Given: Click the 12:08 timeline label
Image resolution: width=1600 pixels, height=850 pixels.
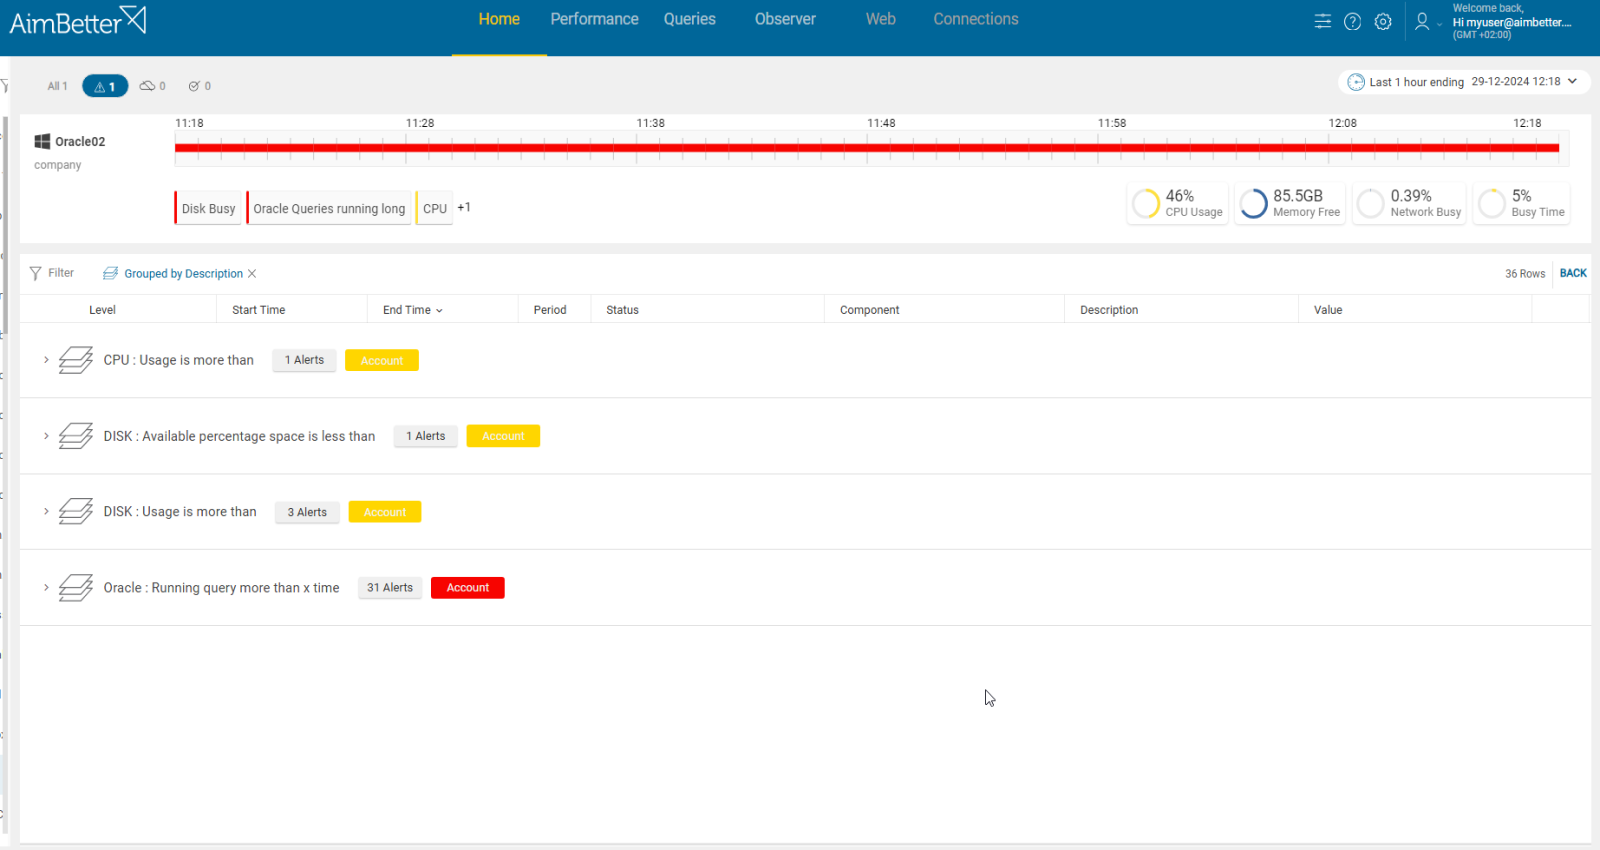Looking at the screenshot, I should (x=1343, y=123).
